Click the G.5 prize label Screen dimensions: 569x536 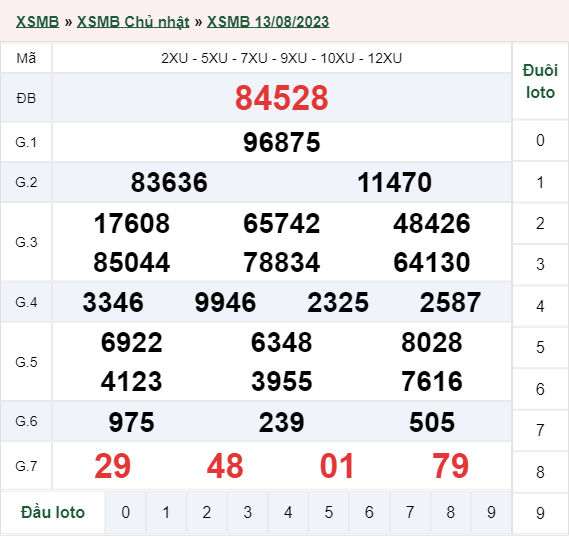click(26, 362)
